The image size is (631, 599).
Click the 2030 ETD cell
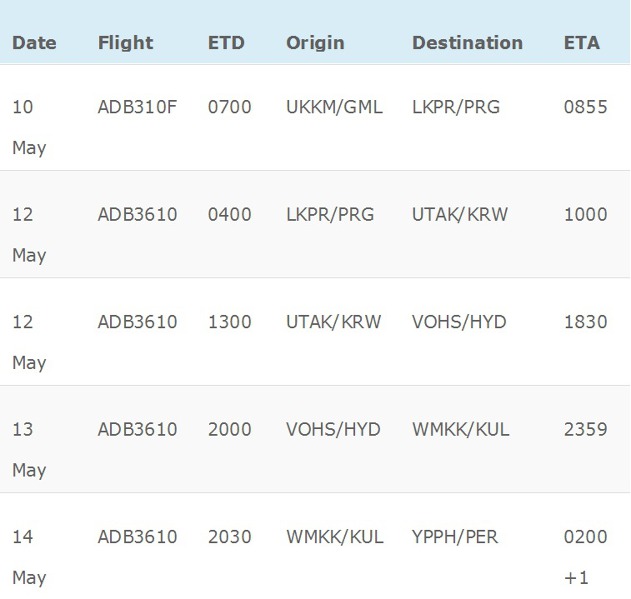tap(230, 537)
